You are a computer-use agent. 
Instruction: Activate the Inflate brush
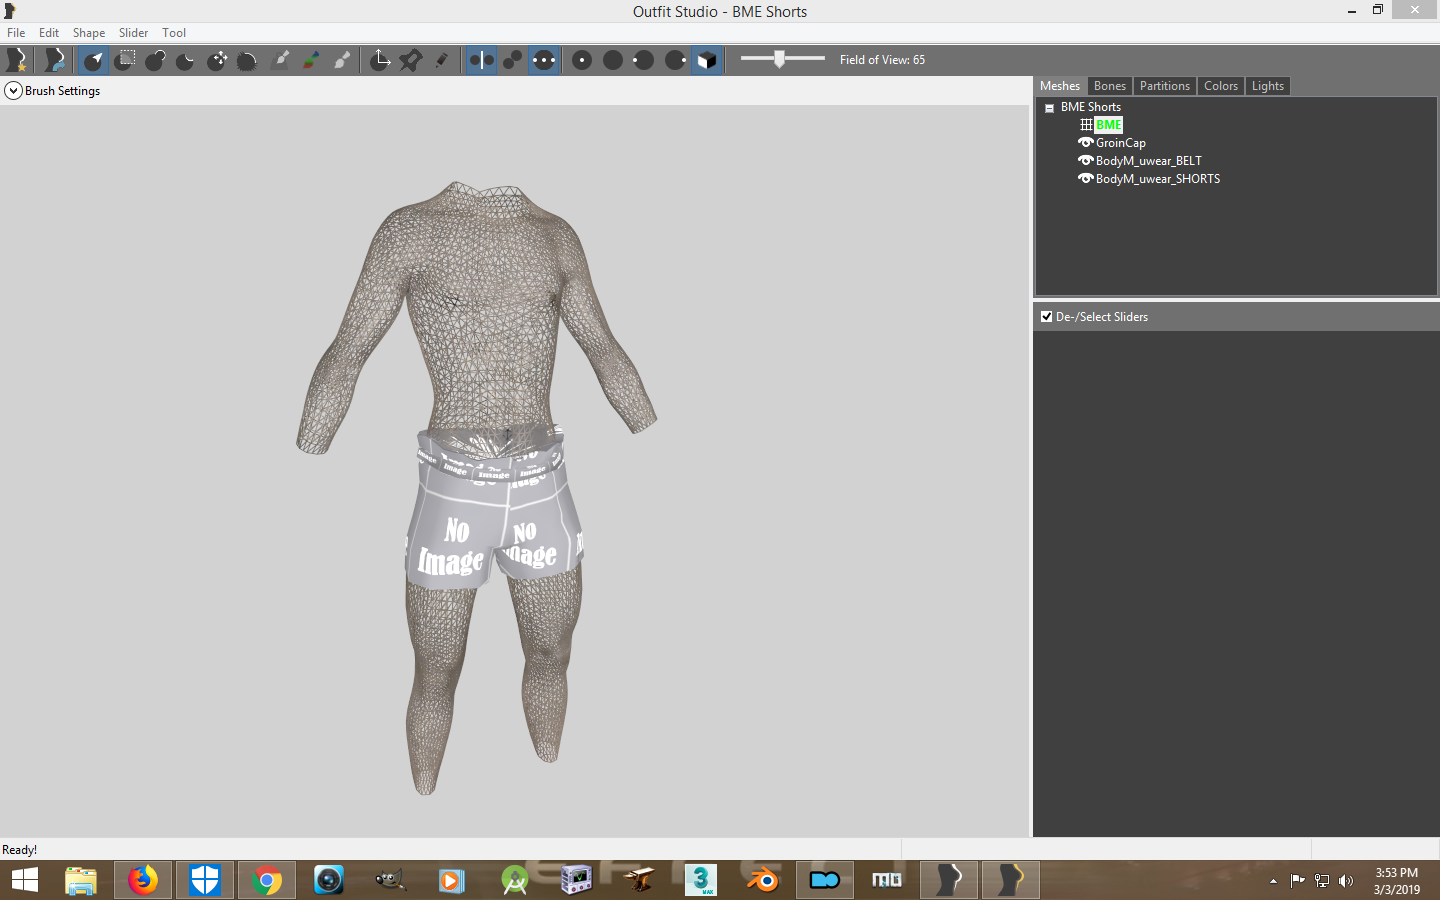coord(155,60)
